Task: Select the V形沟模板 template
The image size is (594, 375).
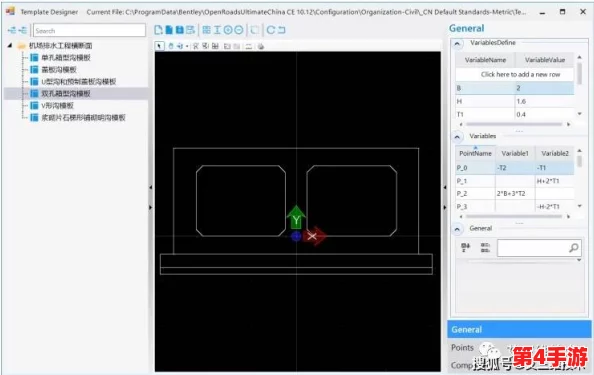Action: [x=57, y=106]
